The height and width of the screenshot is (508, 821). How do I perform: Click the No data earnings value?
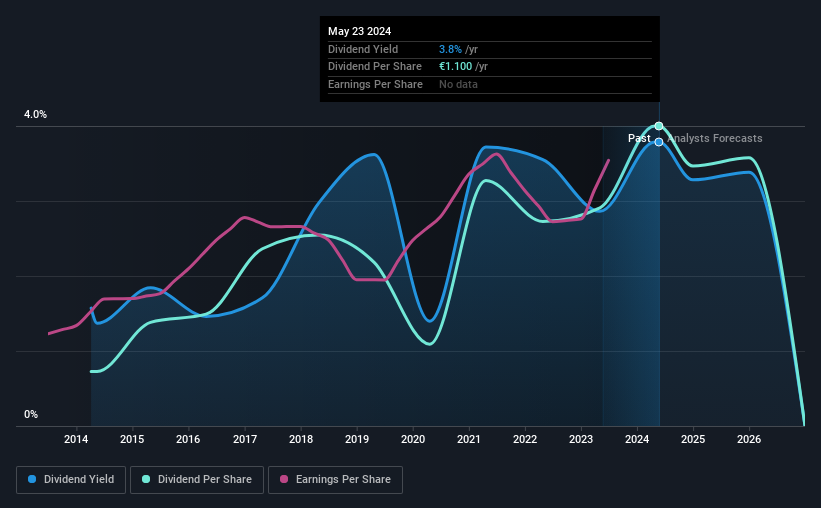point(458,84)
